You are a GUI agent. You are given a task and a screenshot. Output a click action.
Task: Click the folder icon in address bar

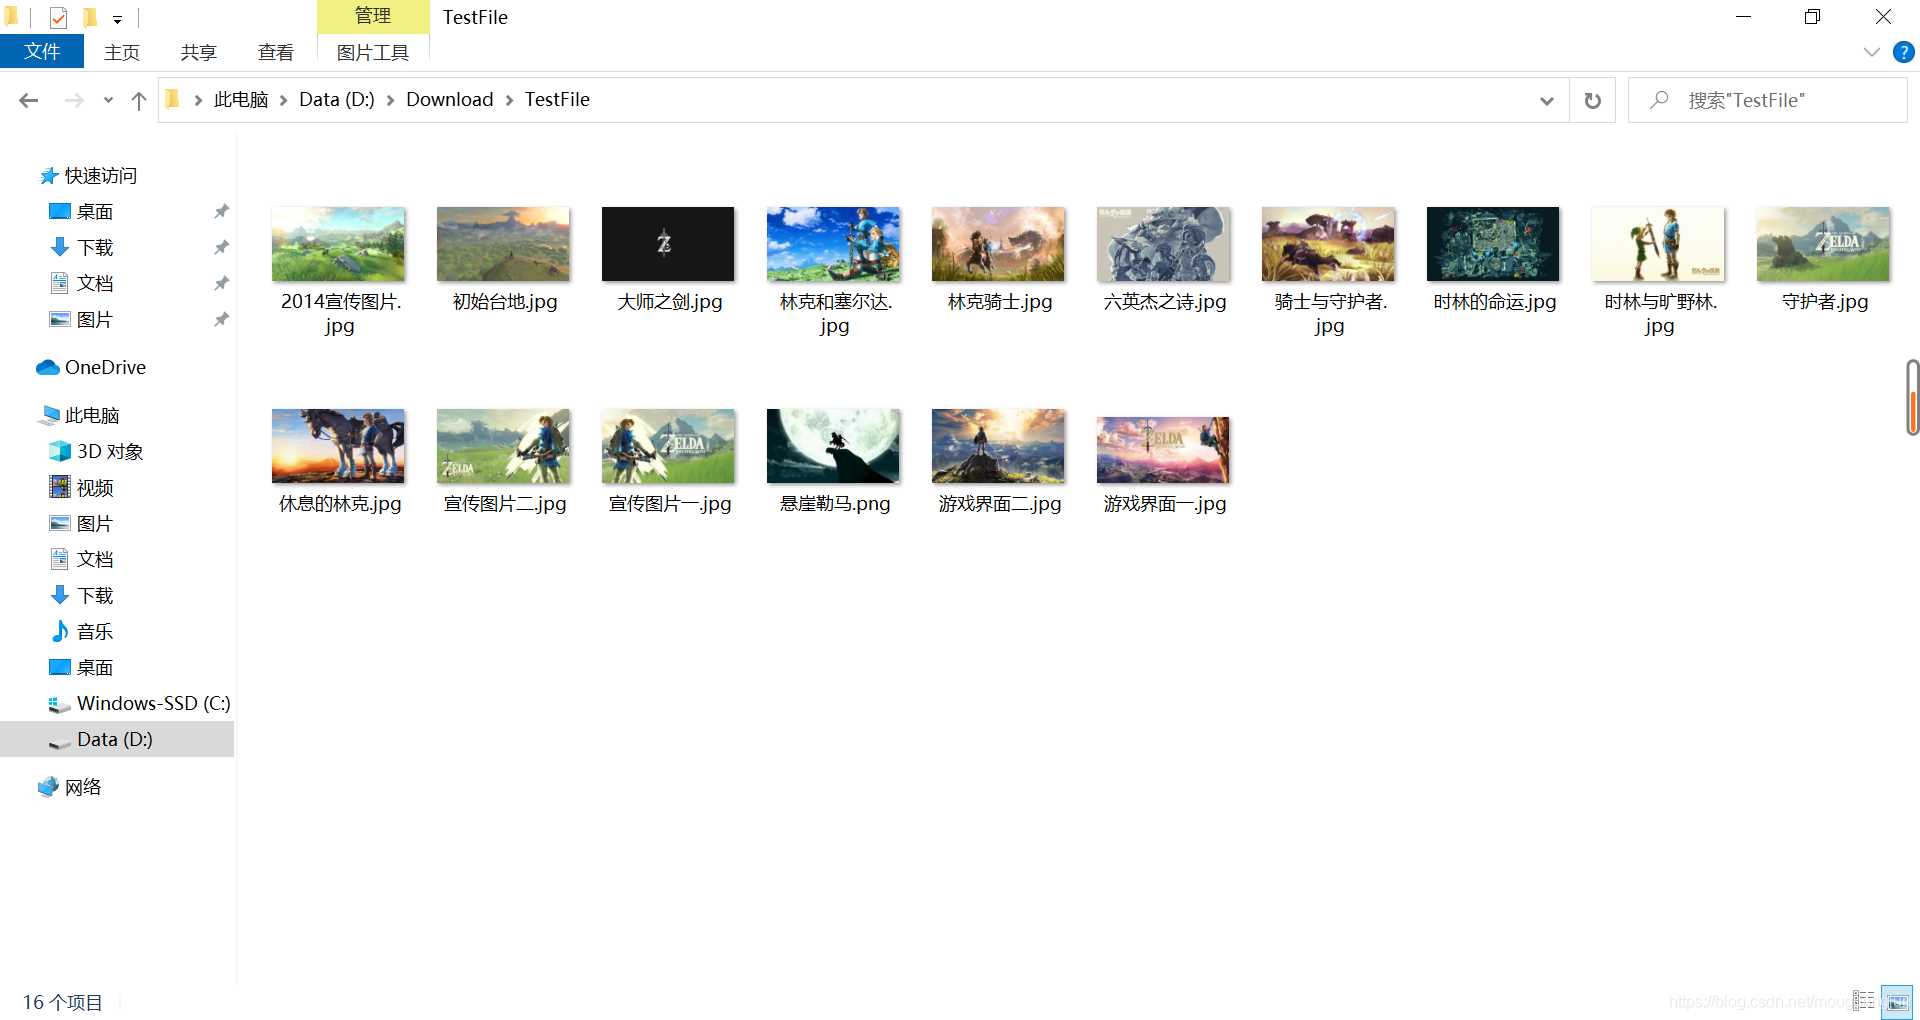[x=173, y=99]
